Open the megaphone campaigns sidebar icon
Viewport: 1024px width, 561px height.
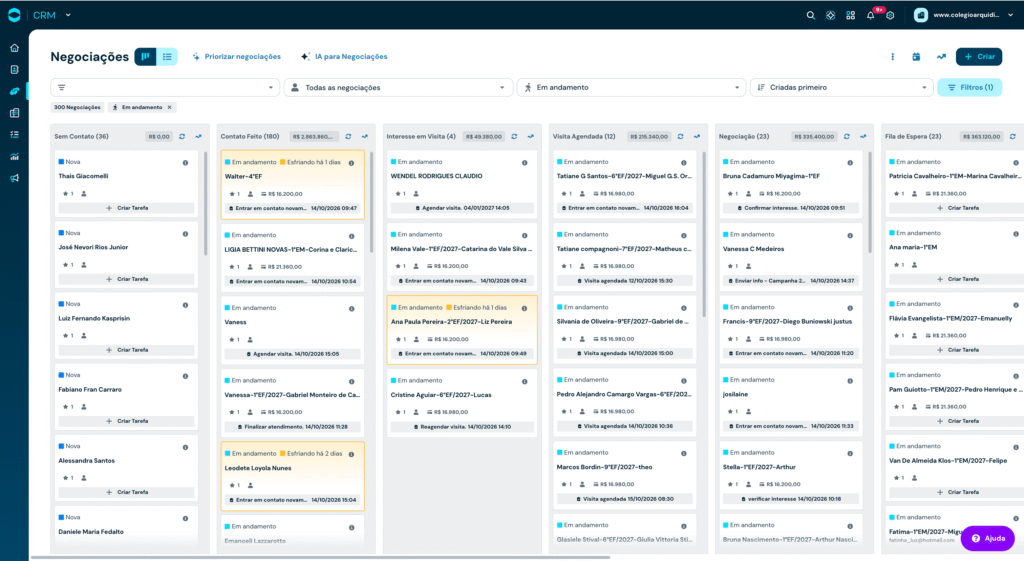point(14,178)
